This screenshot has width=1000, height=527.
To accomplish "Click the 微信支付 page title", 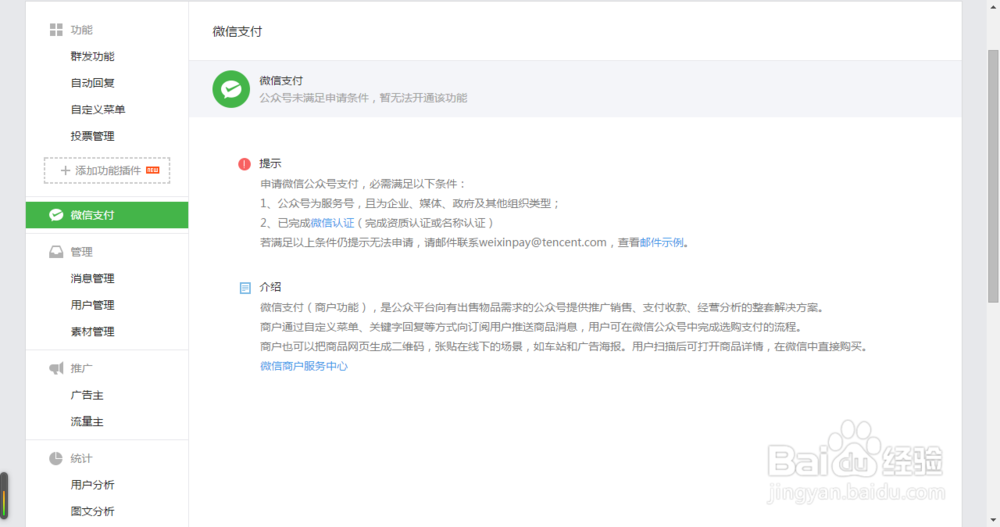I will [237, 31].
